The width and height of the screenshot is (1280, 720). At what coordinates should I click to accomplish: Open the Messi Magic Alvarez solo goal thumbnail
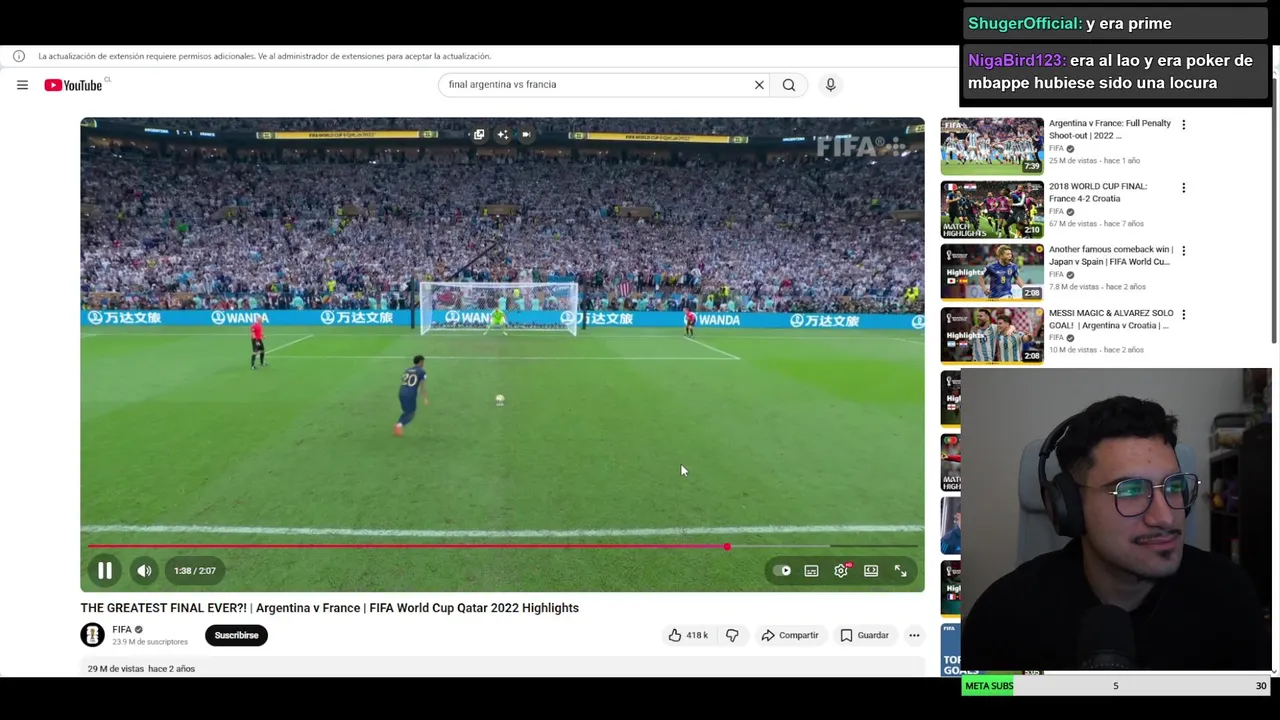(991, 335)
